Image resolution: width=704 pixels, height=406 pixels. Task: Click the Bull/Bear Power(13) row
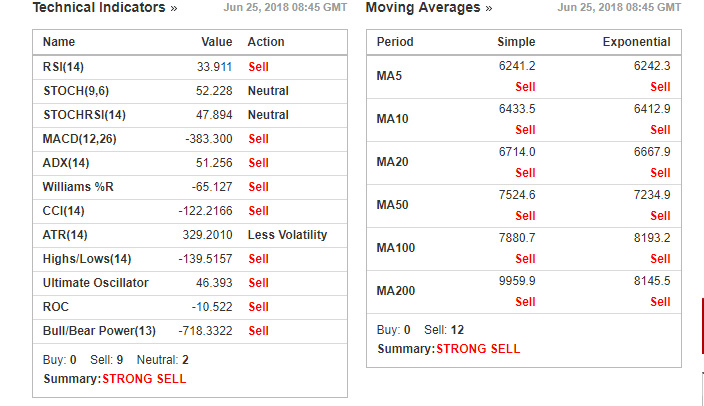click(x=190, y=331)
